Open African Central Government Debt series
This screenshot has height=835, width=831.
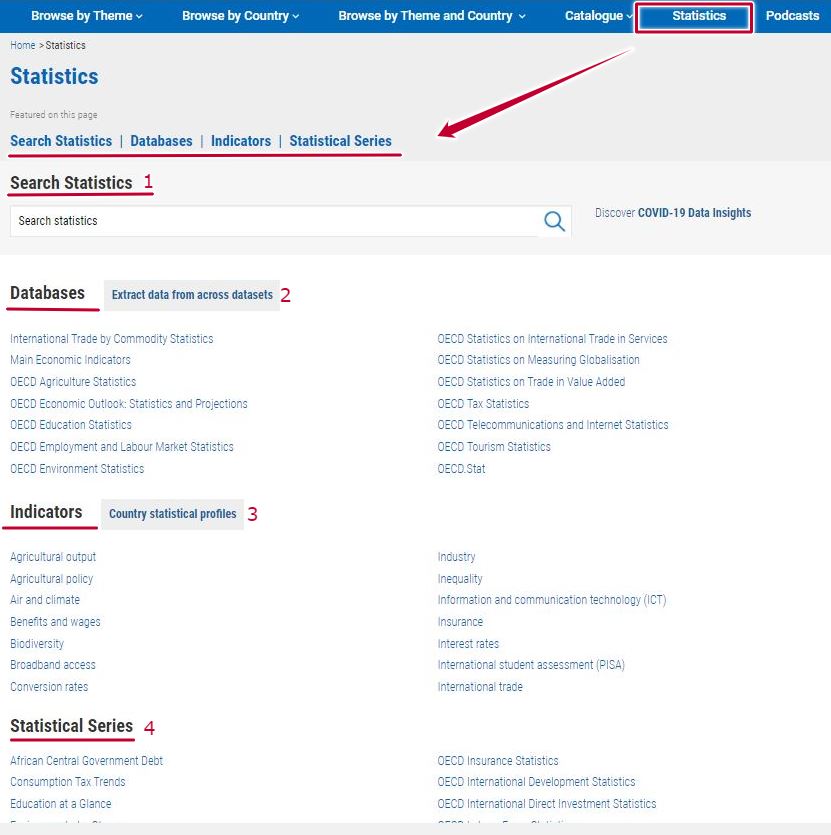tap(87, 761)
